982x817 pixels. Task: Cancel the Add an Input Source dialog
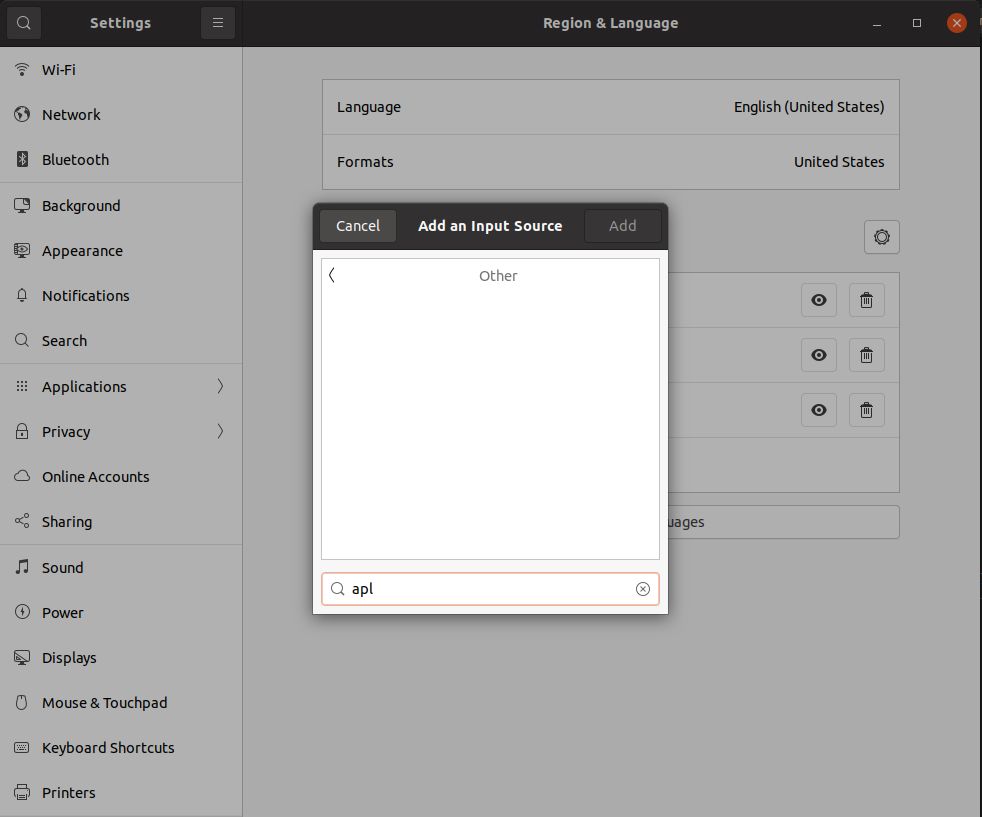coord(358,226)
